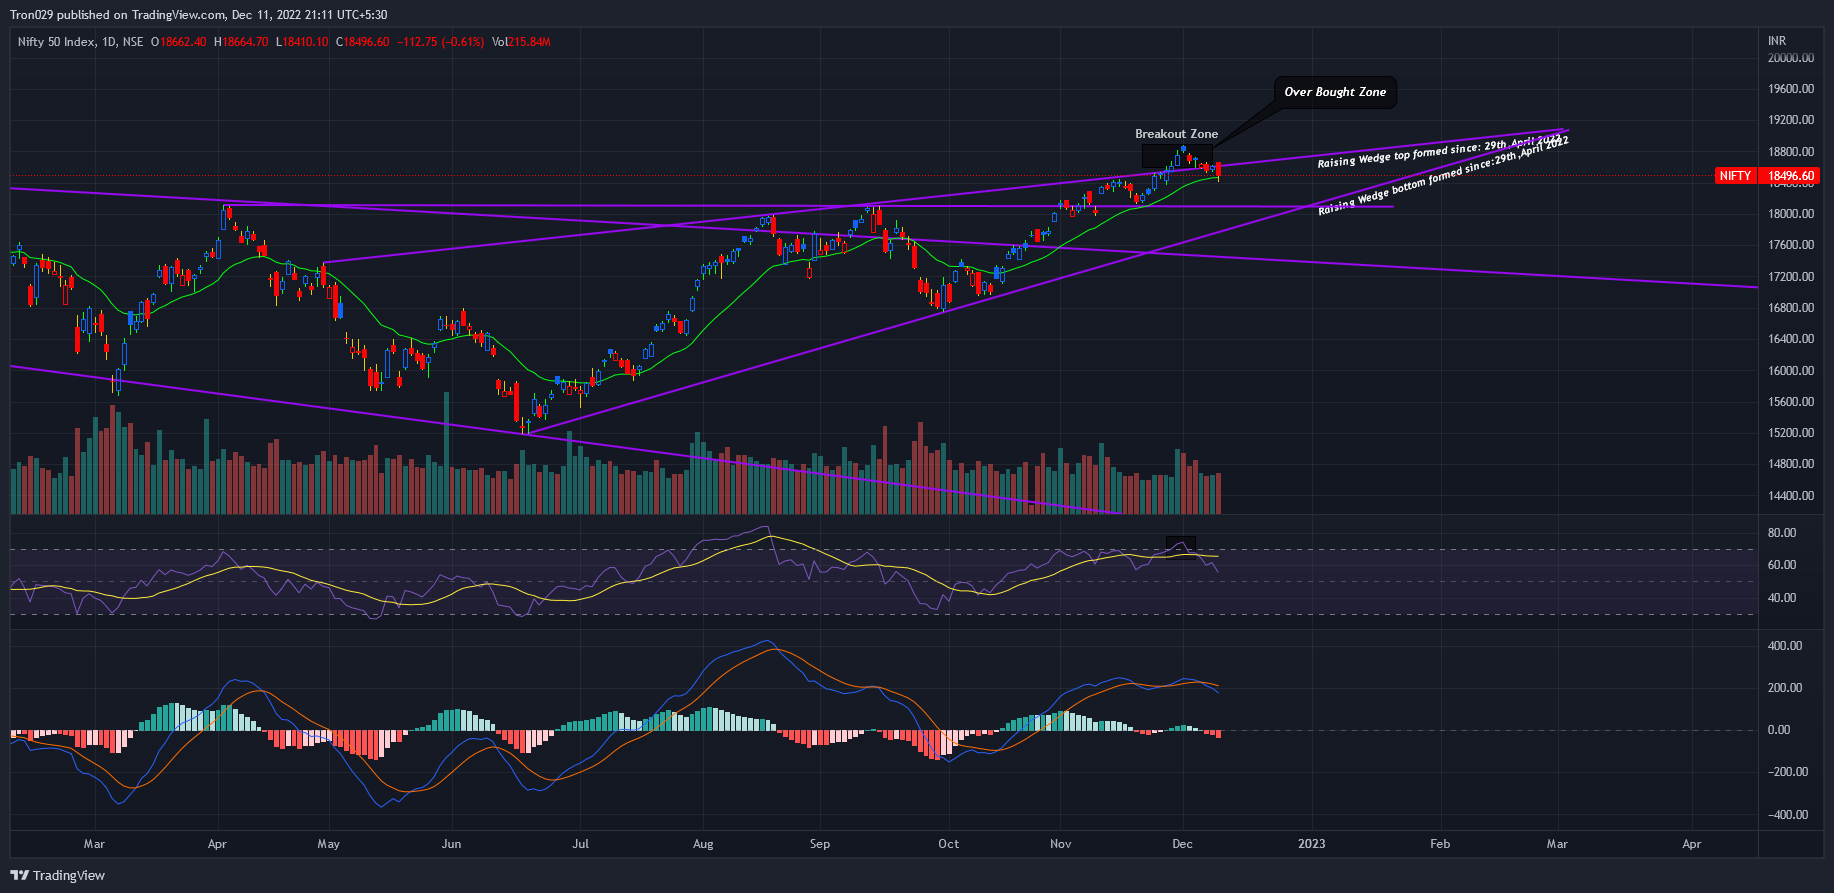The height and width of the screenshot is (893, 1834).
Task: Click the 16000.00 price axis label
Action: click(1791, 371)
